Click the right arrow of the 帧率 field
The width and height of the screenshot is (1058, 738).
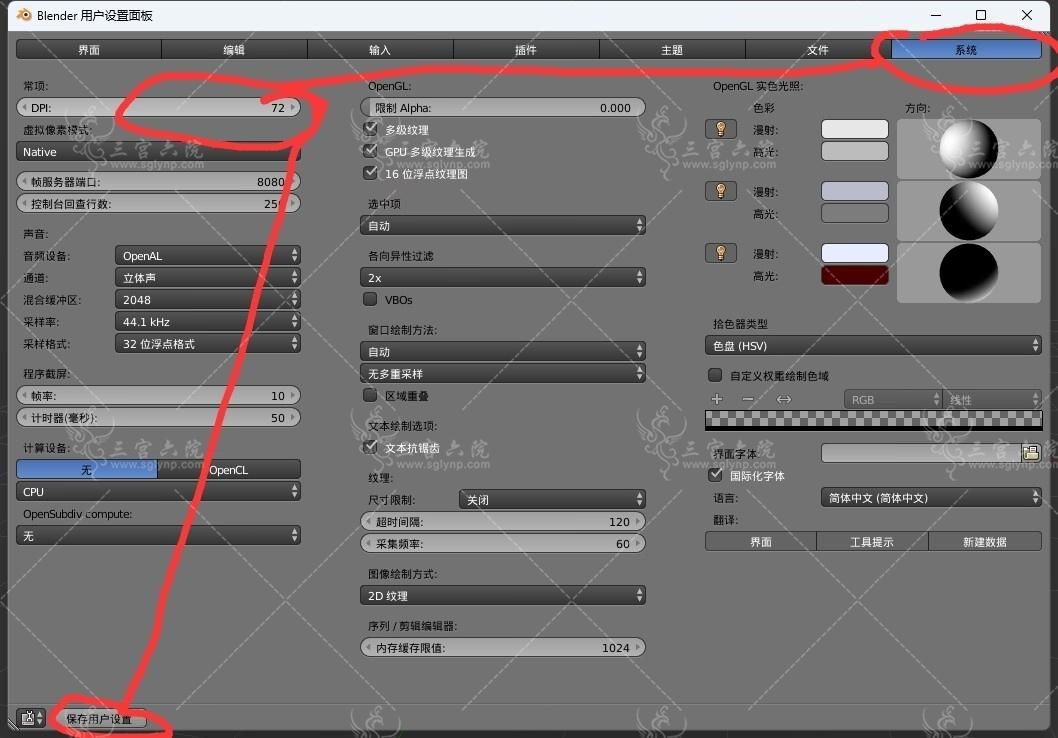tap(293, 396)
